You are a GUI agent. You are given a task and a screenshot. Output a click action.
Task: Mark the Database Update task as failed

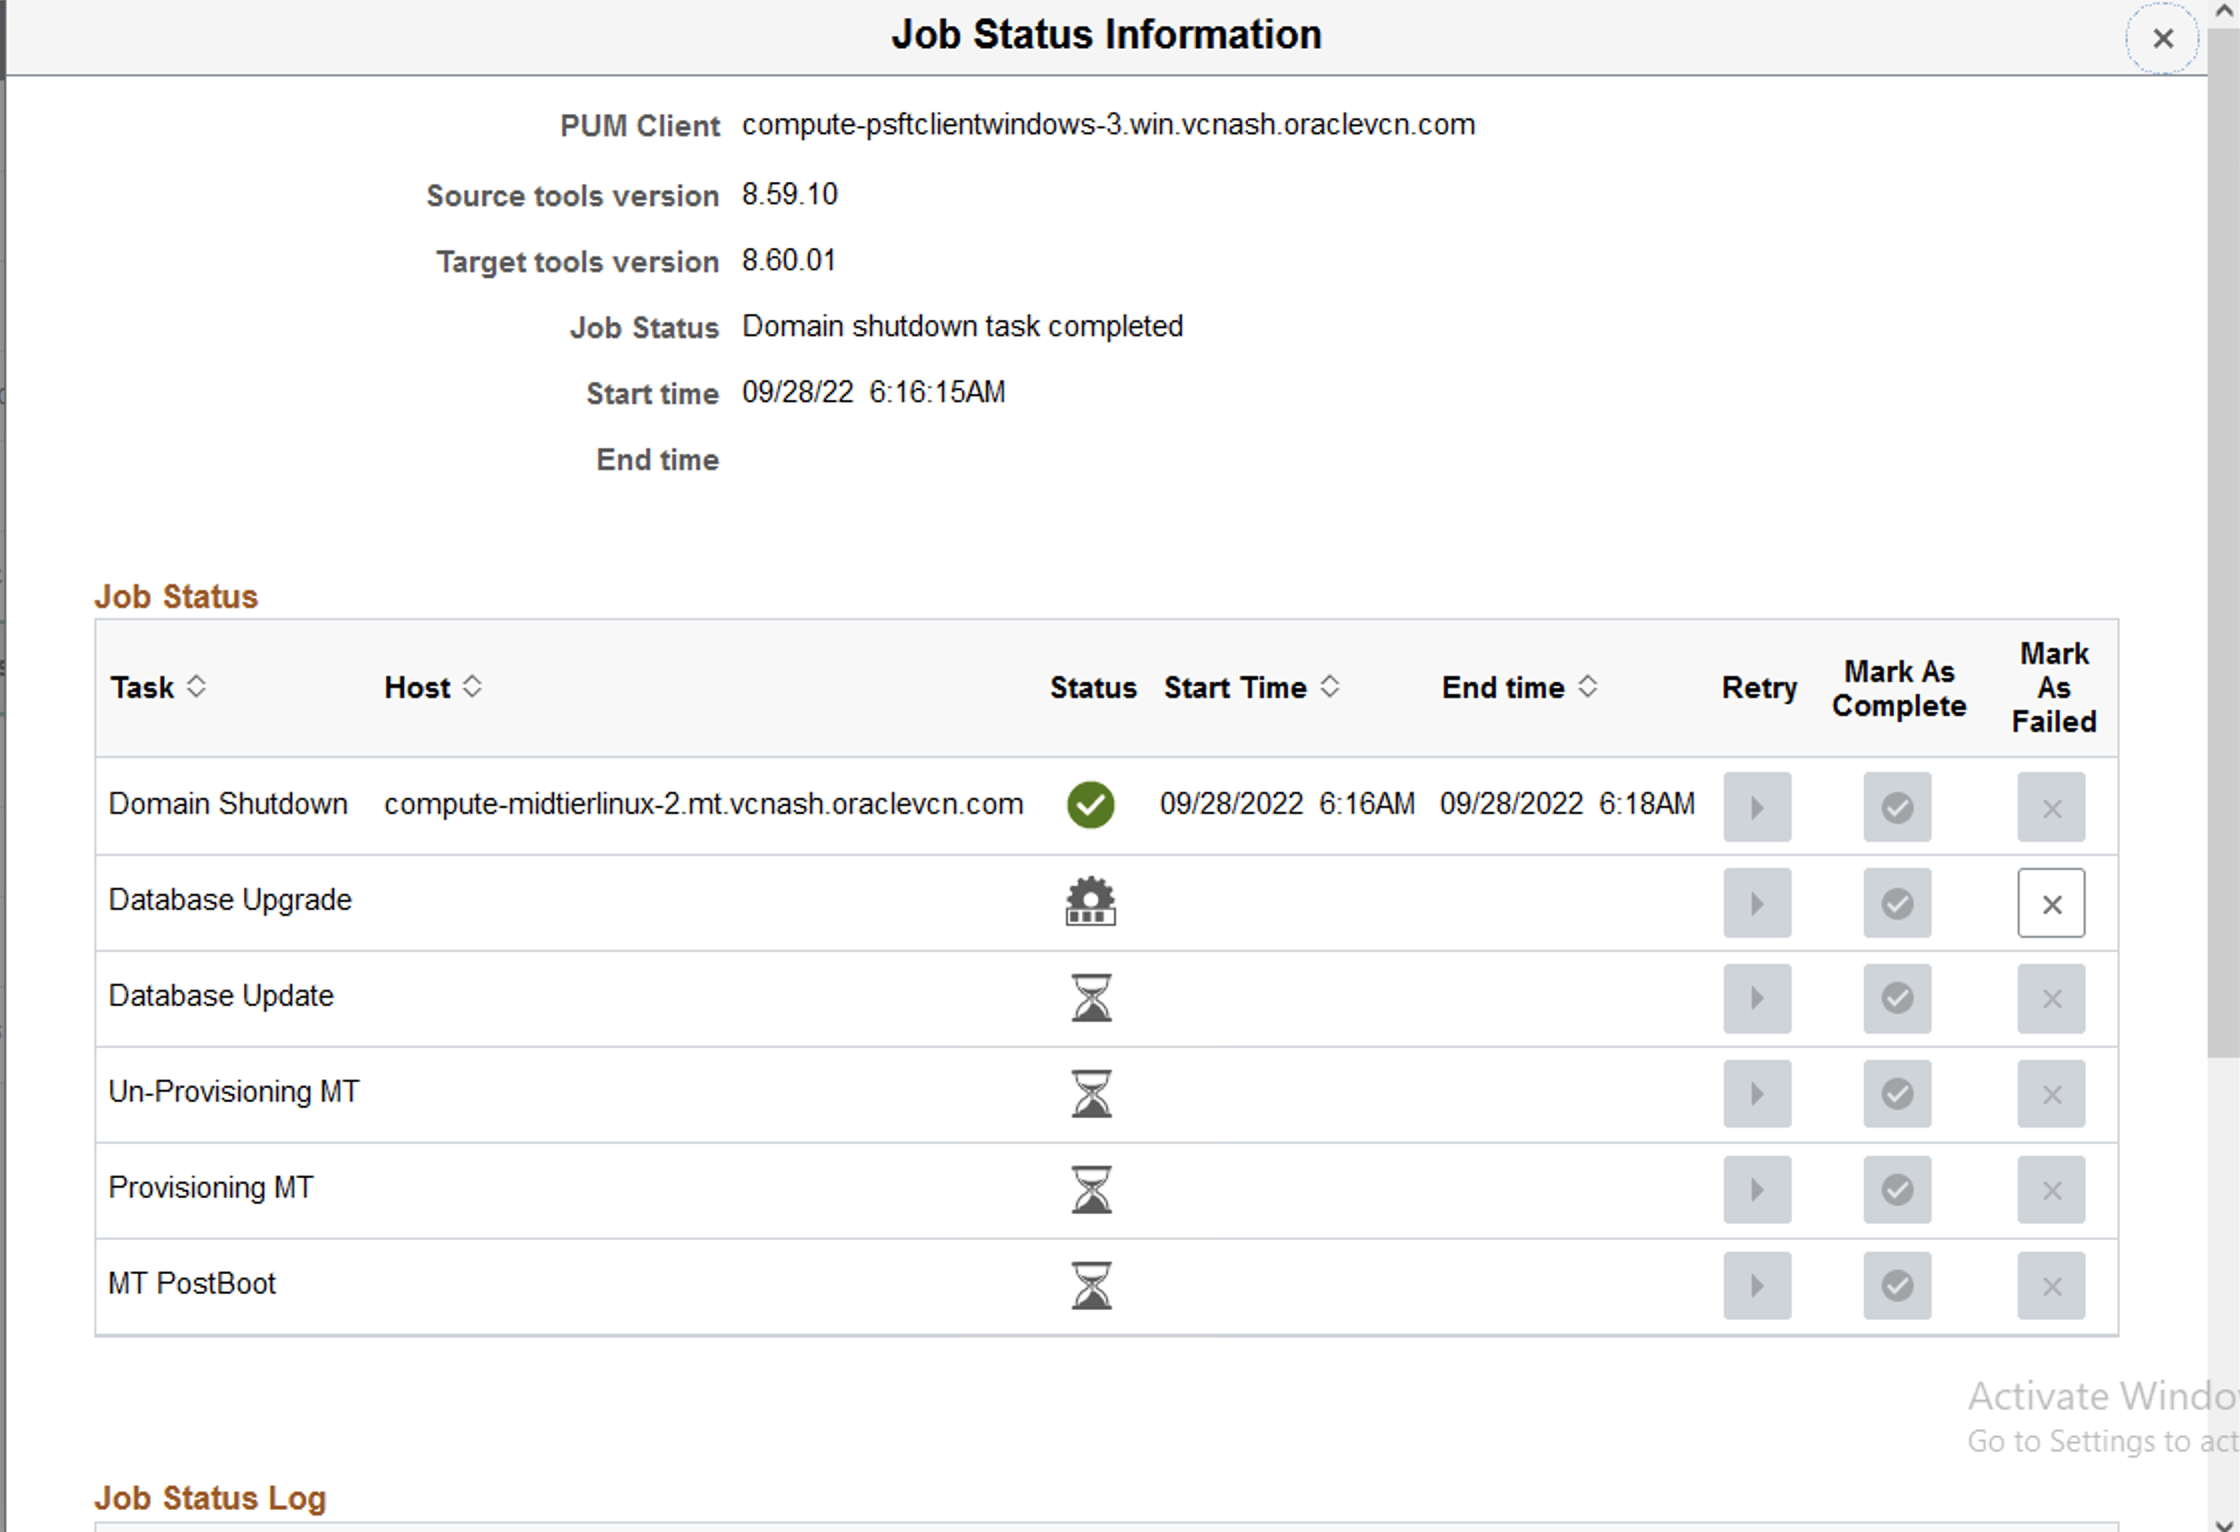[x=2051, y=998]
